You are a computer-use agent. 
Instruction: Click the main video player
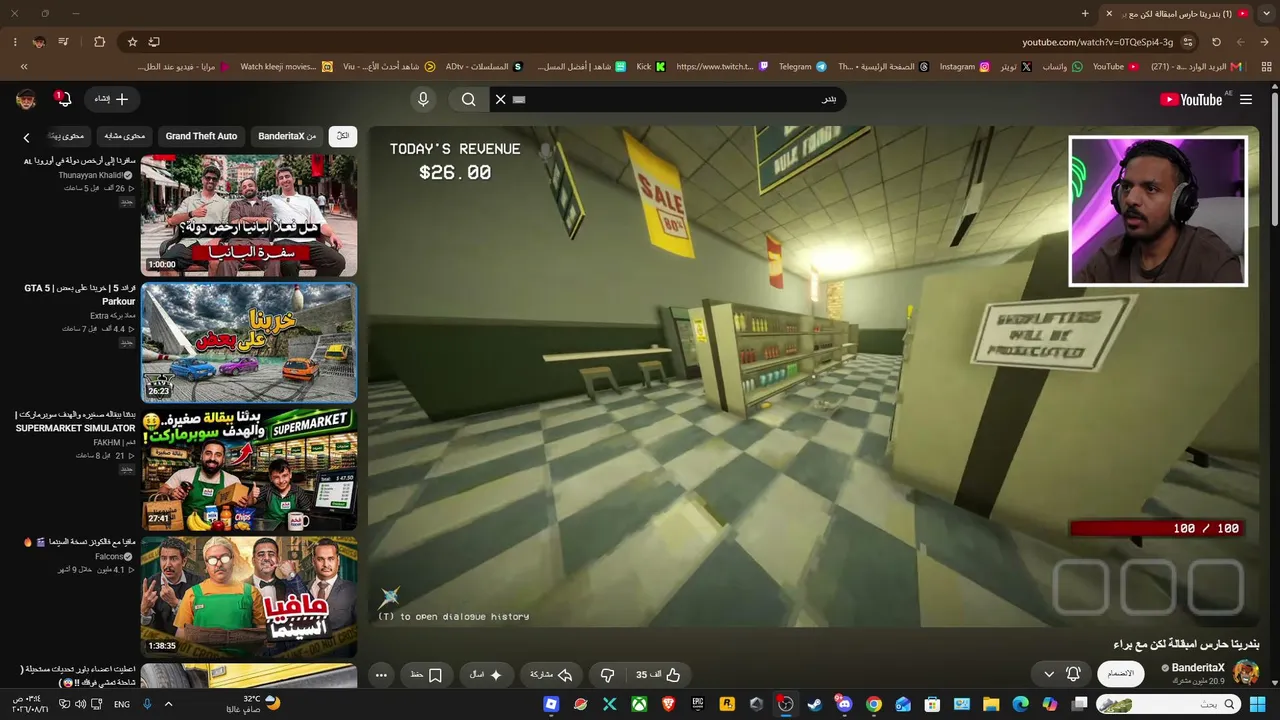(x=814, y=377)
